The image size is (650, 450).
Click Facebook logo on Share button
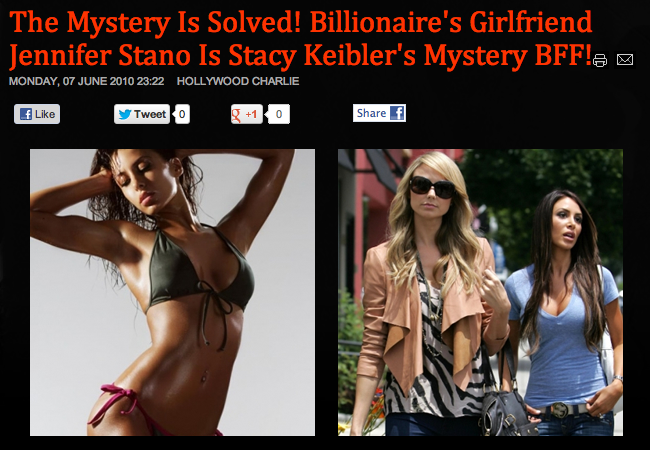pos(397,113)
